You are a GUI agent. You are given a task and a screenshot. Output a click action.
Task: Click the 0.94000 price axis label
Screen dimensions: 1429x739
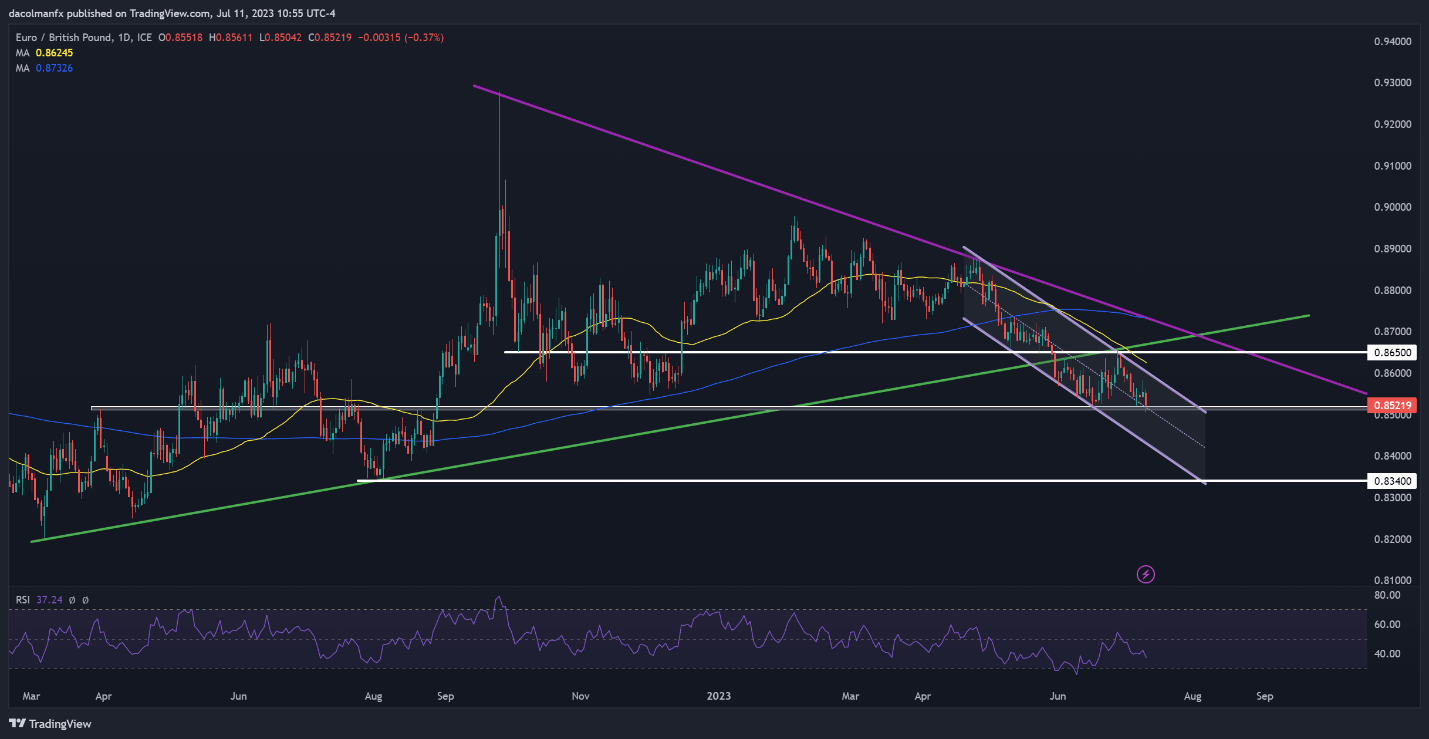[x=1392, y=41]
